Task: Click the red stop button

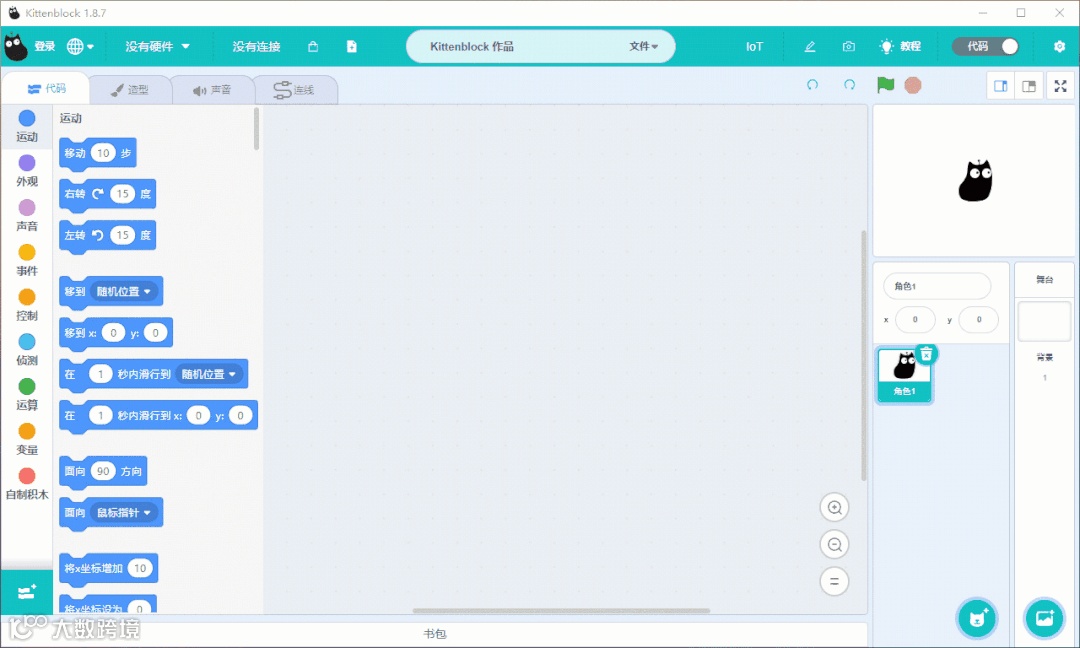Action: [913, 85]
